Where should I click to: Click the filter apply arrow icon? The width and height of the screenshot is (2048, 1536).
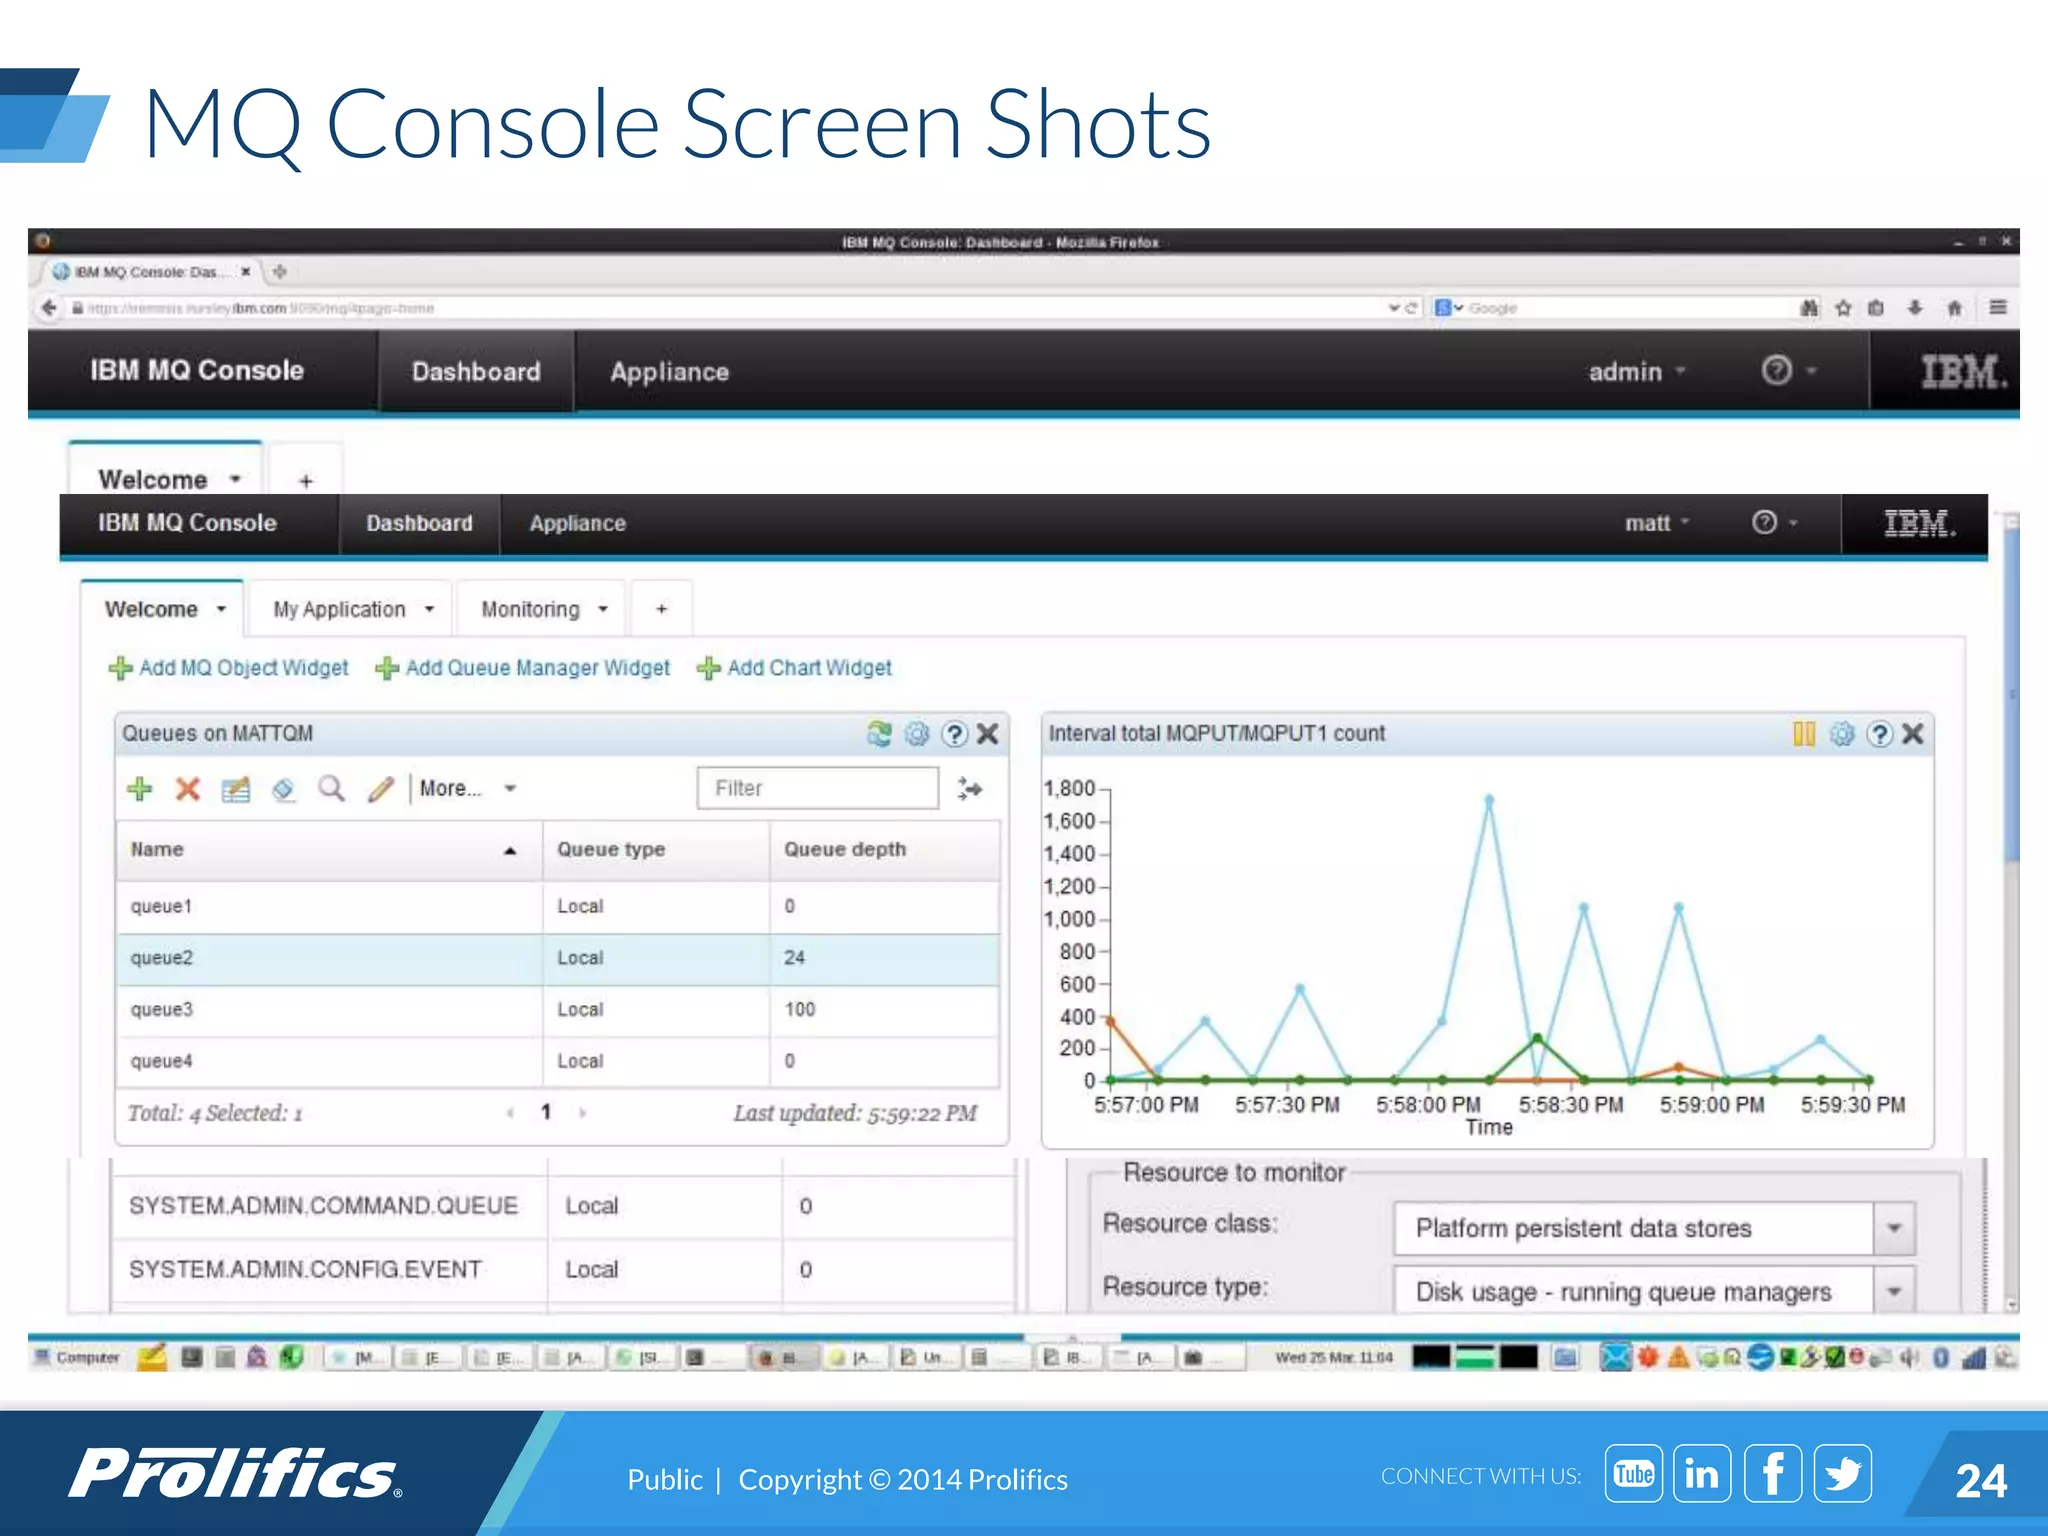969,789
